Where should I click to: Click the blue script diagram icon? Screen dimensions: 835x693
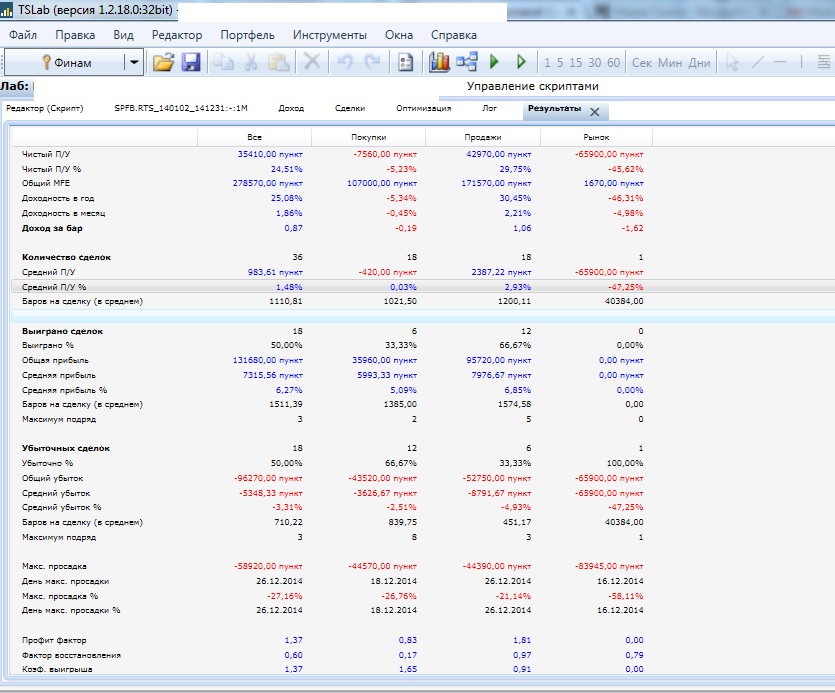coord(467,62)
